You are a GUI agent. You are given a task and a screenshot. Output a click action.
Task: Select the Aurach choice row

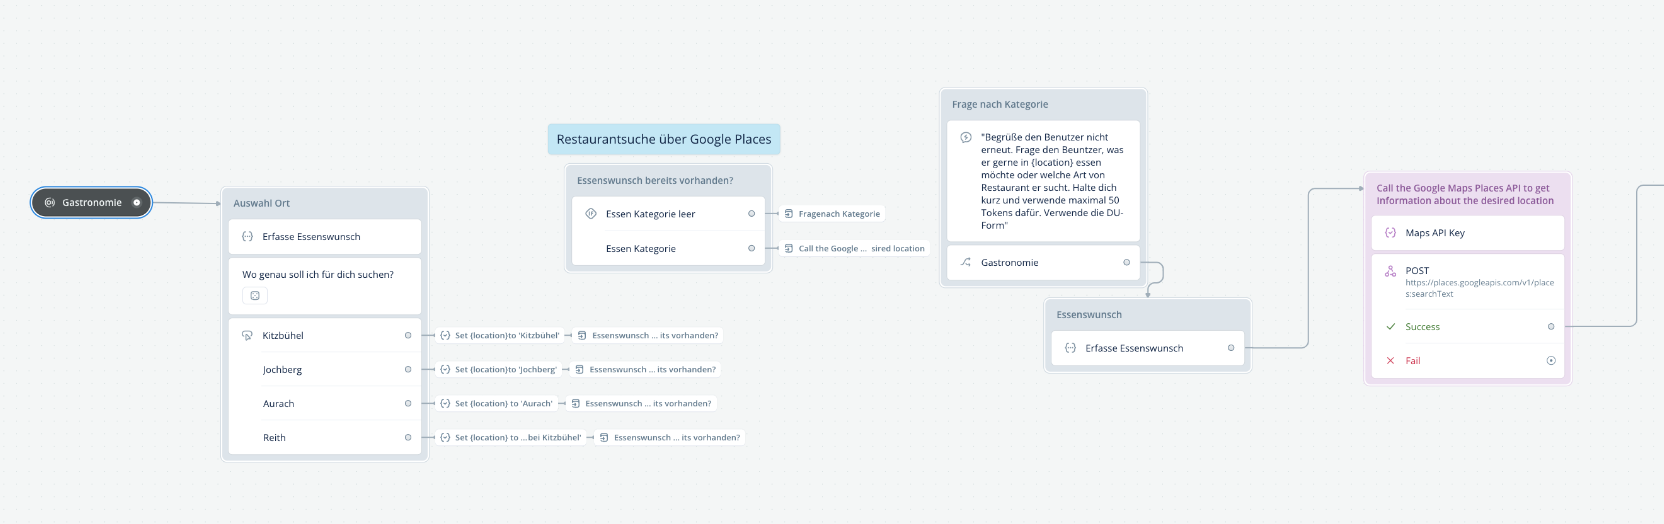pyautogui.click(x=325, y=404)
